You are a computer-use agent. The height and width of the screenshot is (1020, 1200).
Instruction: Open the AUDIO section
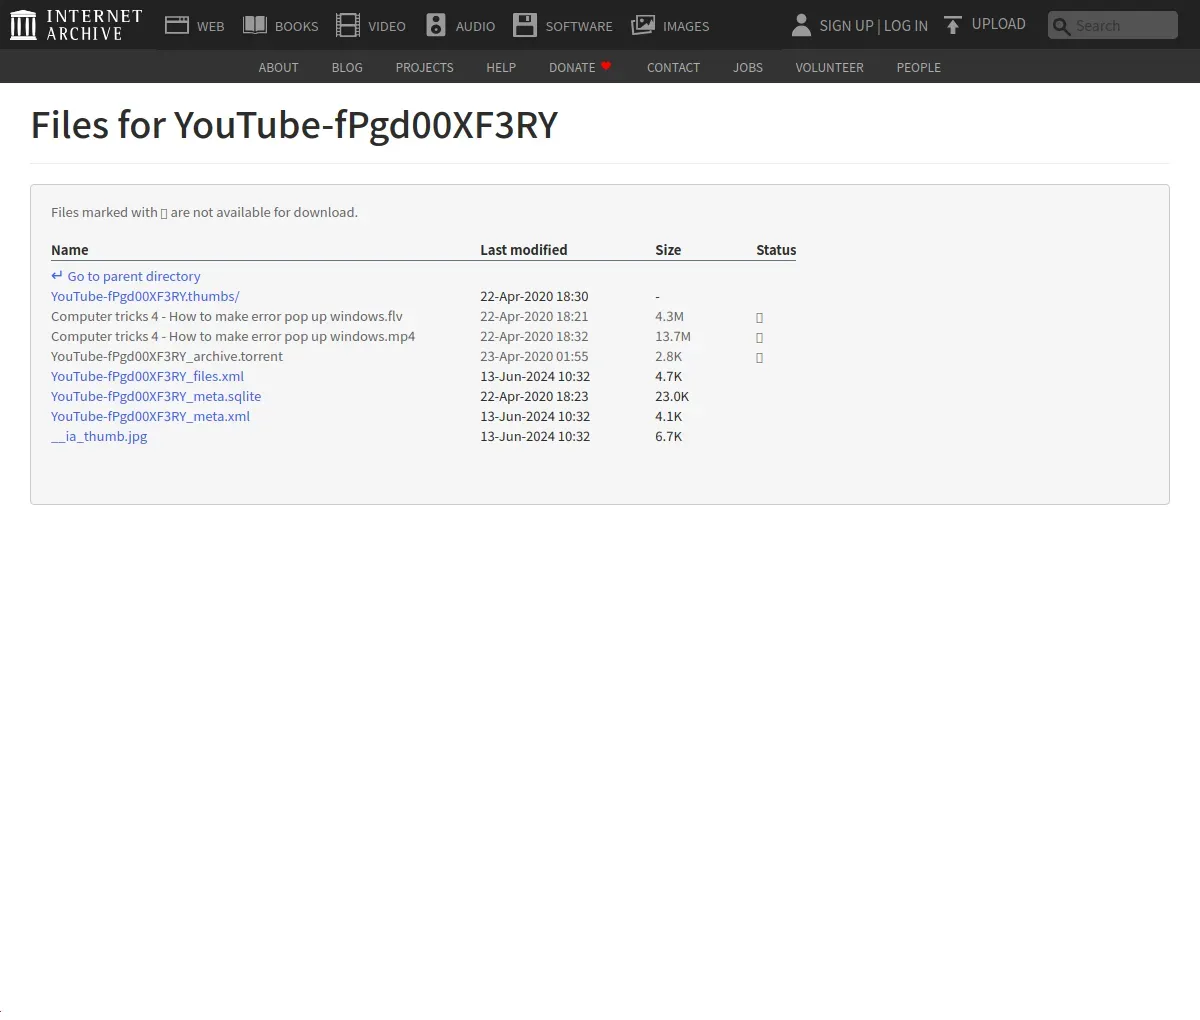(x=475, y=26)
